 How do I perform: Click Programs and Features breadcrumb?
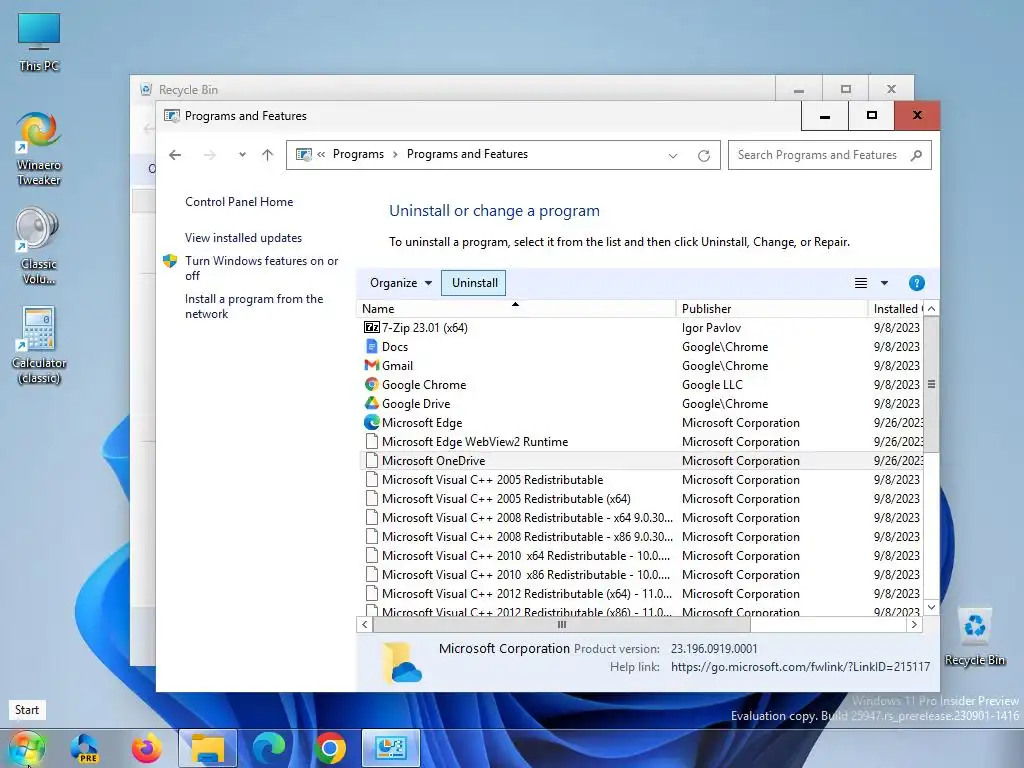point(467,154)
